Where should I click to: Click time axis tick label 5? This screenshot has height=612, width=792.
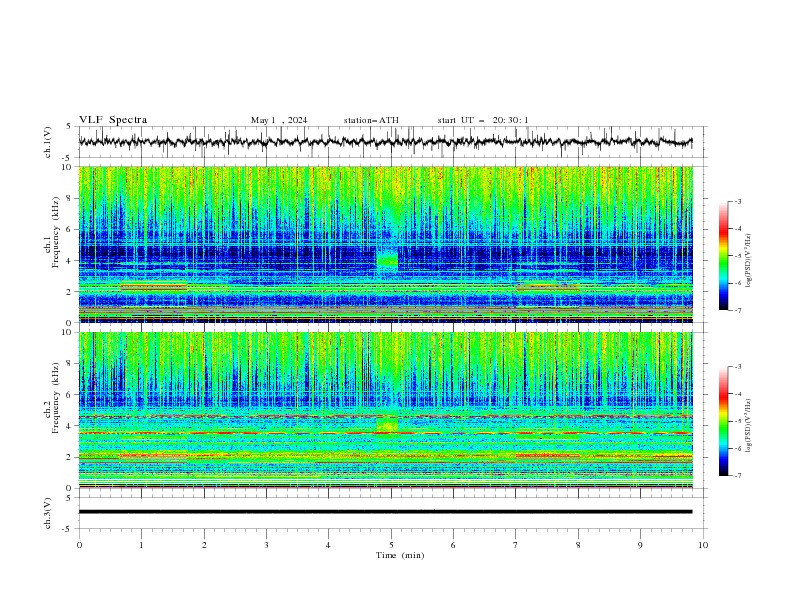[x=391, y=545]
